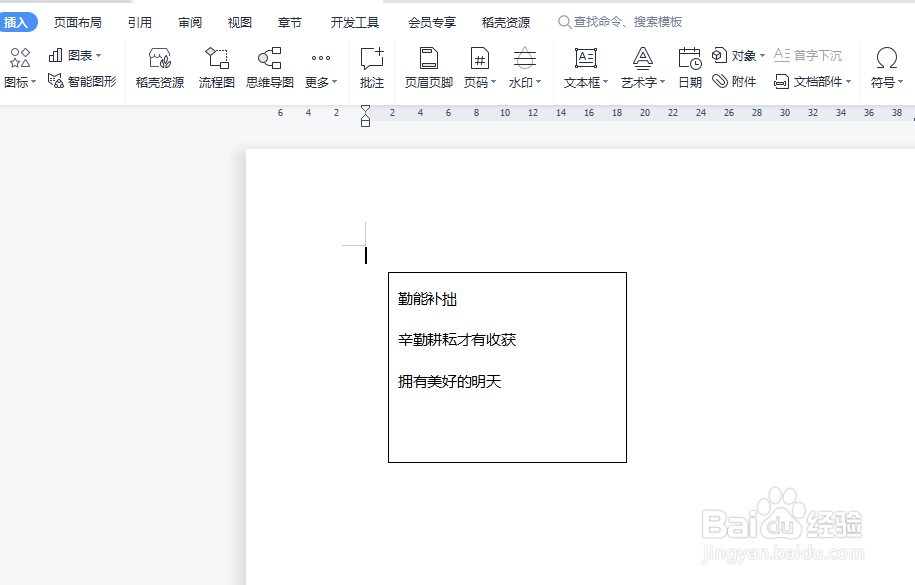Expand the 对象 dropdown arrow
This screenshot has height=585, width=915.
tap(762, 55)
